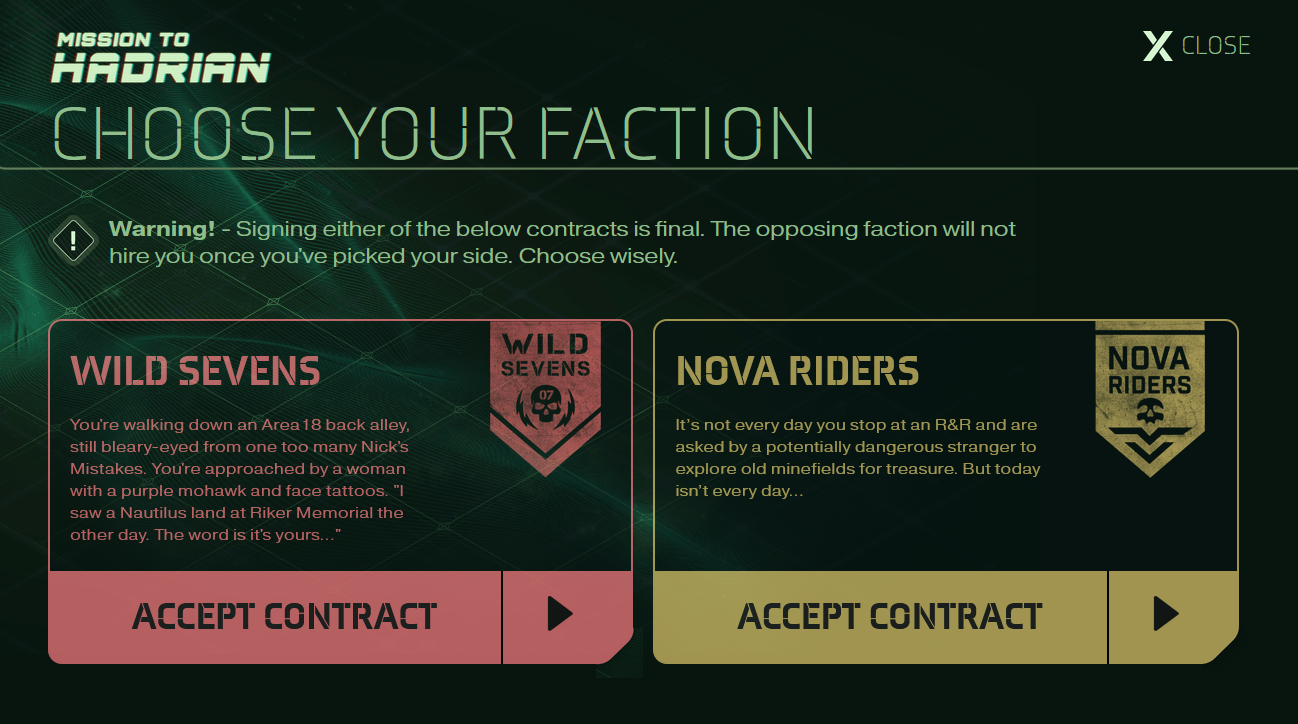
Task: Click the Nova Riders banner badge title
Action: 1149,370
